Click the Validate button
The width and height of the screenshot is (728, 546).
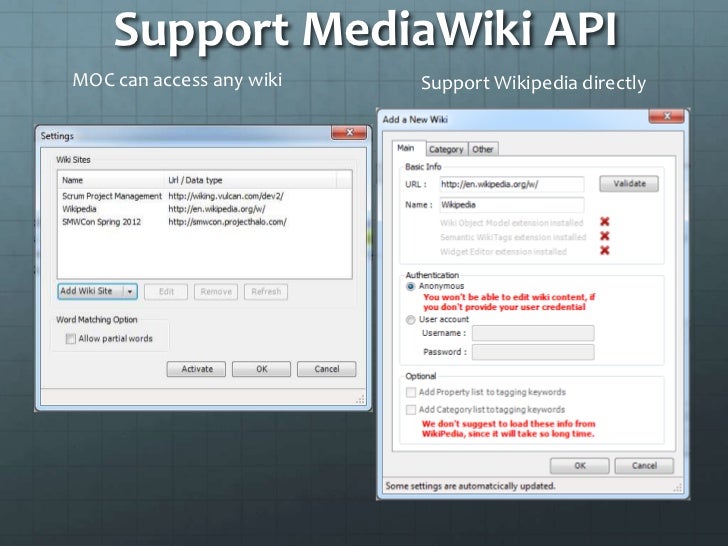click(x=629, y=184)
